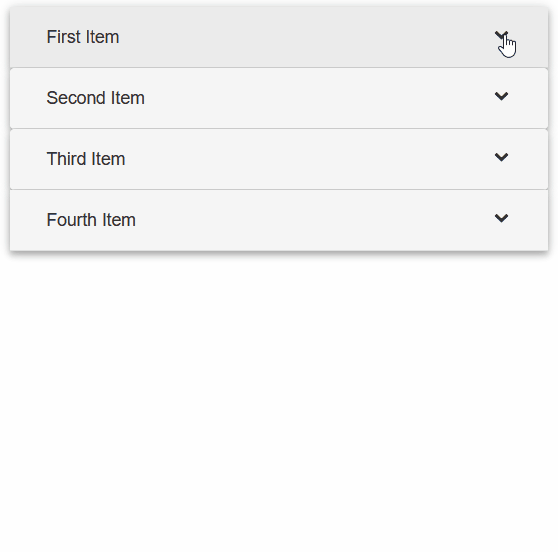The width and height of the screenshot is (558, 552).
Task: Toggle open the Second Item header bar
Action: 279,98
